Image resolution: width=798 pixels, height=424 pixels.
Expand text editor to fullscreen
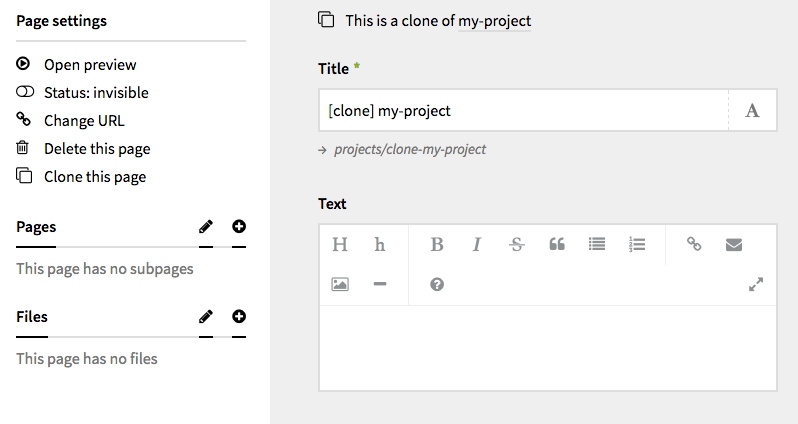tap(756, 285)
